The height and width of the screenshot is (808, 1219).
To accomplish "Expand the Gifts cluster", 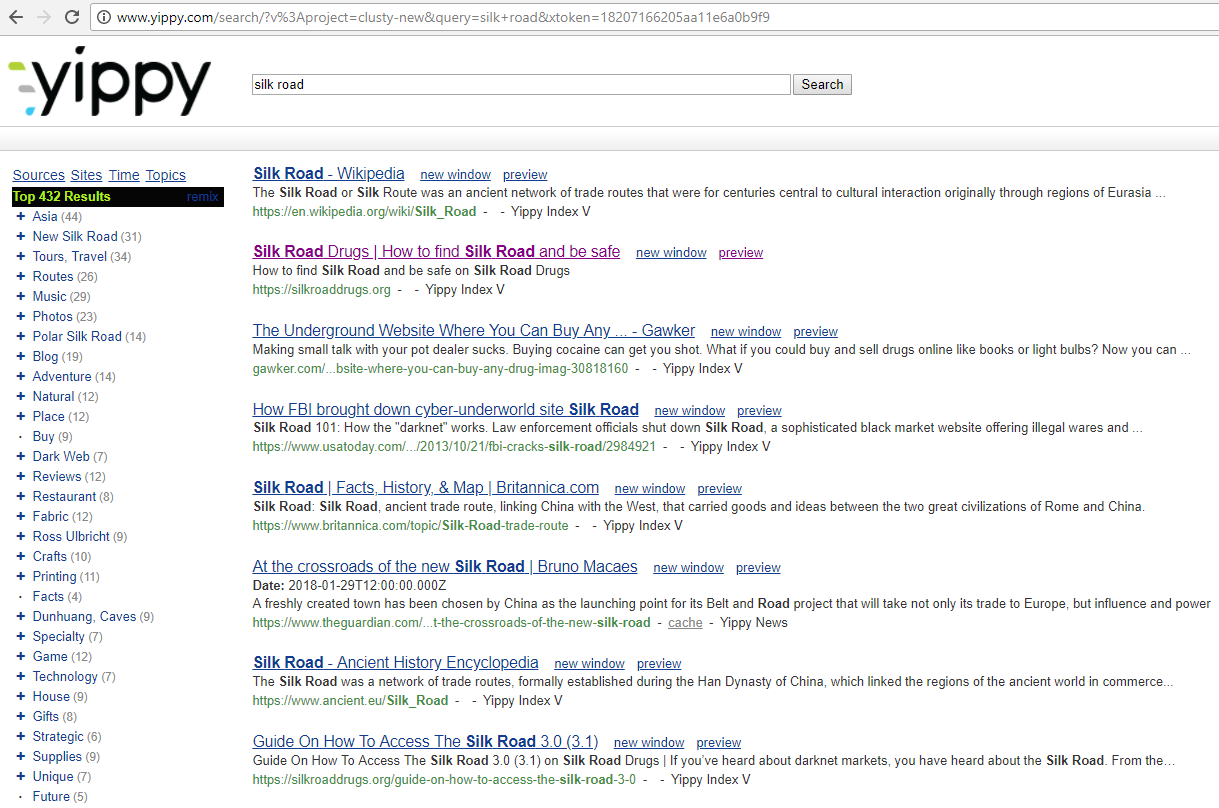I will pos(21,716).
